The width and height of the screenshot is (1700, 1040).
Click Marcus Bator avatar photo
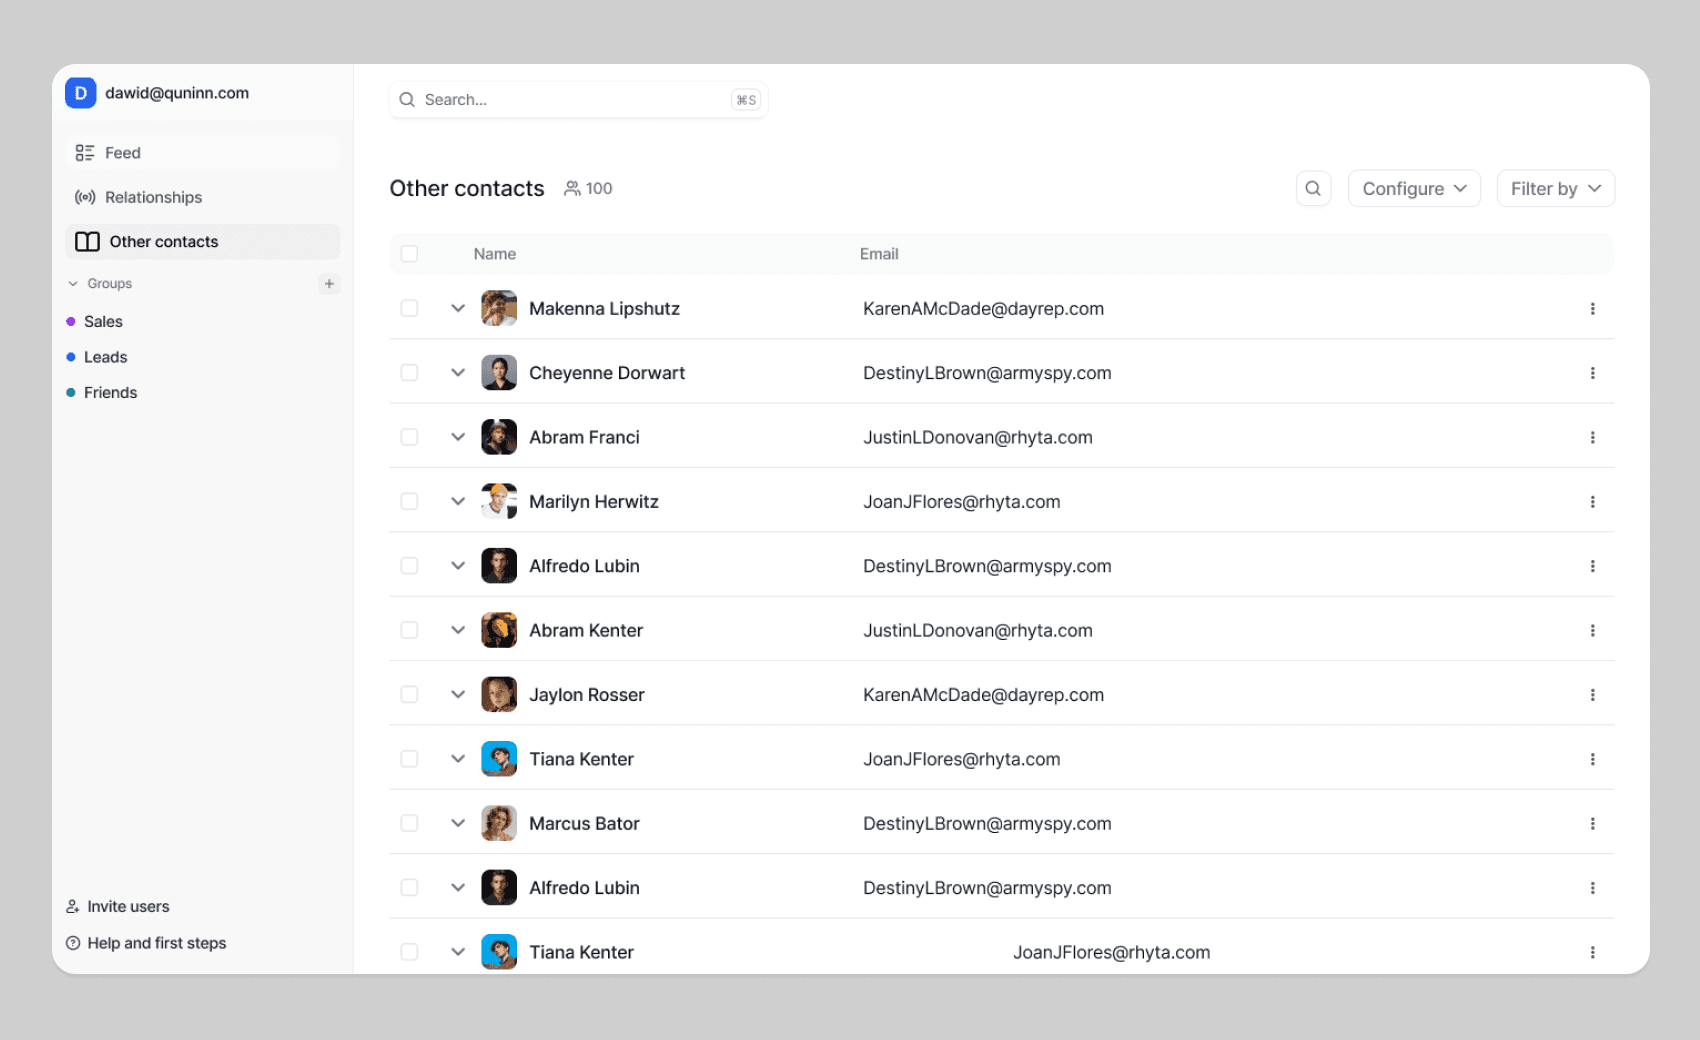click(x=499, y=823)
